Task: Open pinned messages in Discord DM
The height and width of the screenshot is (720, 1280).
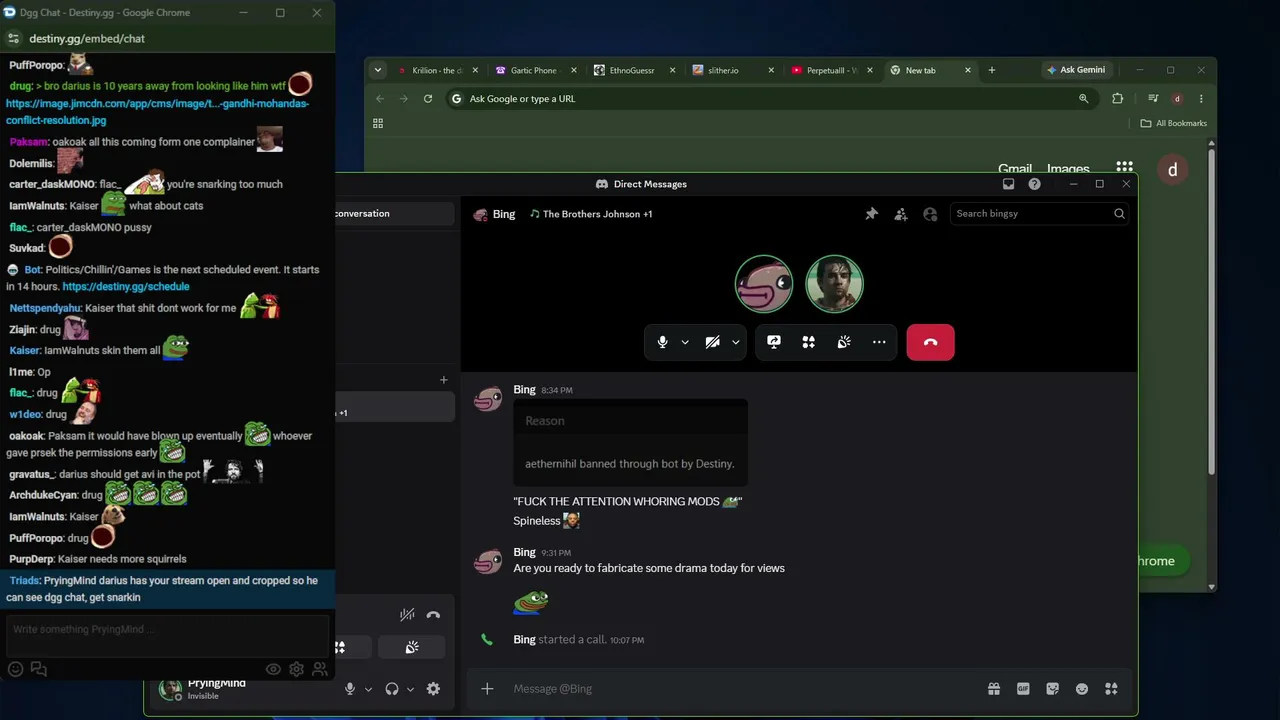Action: 871,214
